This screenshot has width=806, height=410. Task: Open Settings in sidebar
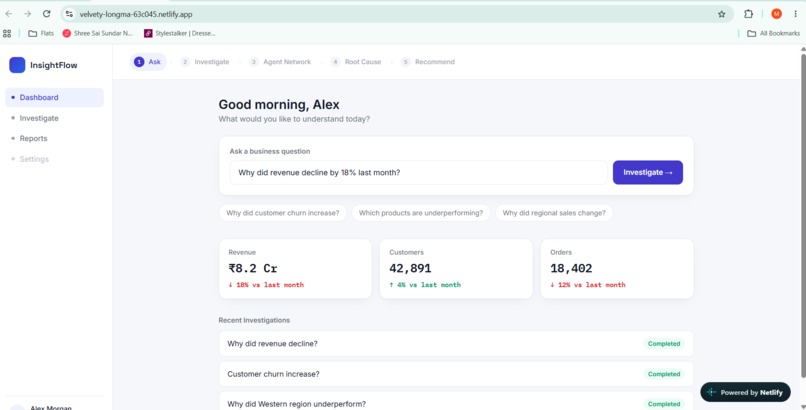tap(54, 159)
